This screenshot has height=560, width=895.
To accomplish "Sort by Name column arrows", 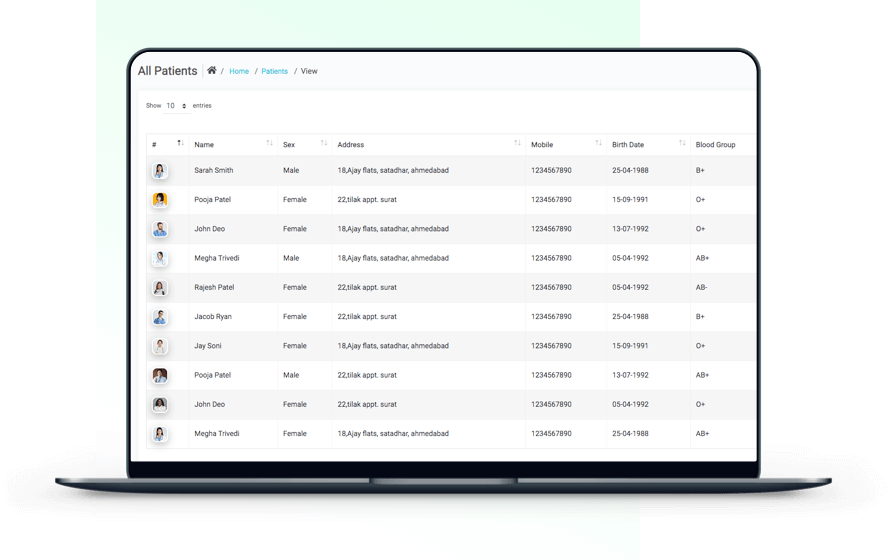I will (269, 144).
